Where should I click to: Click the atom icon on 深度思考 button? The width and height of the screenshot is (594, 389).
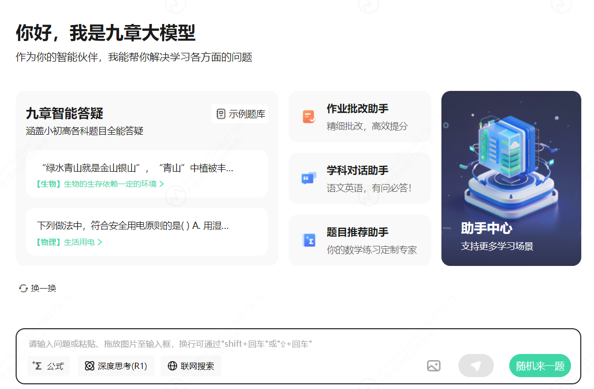pos(89,366)
